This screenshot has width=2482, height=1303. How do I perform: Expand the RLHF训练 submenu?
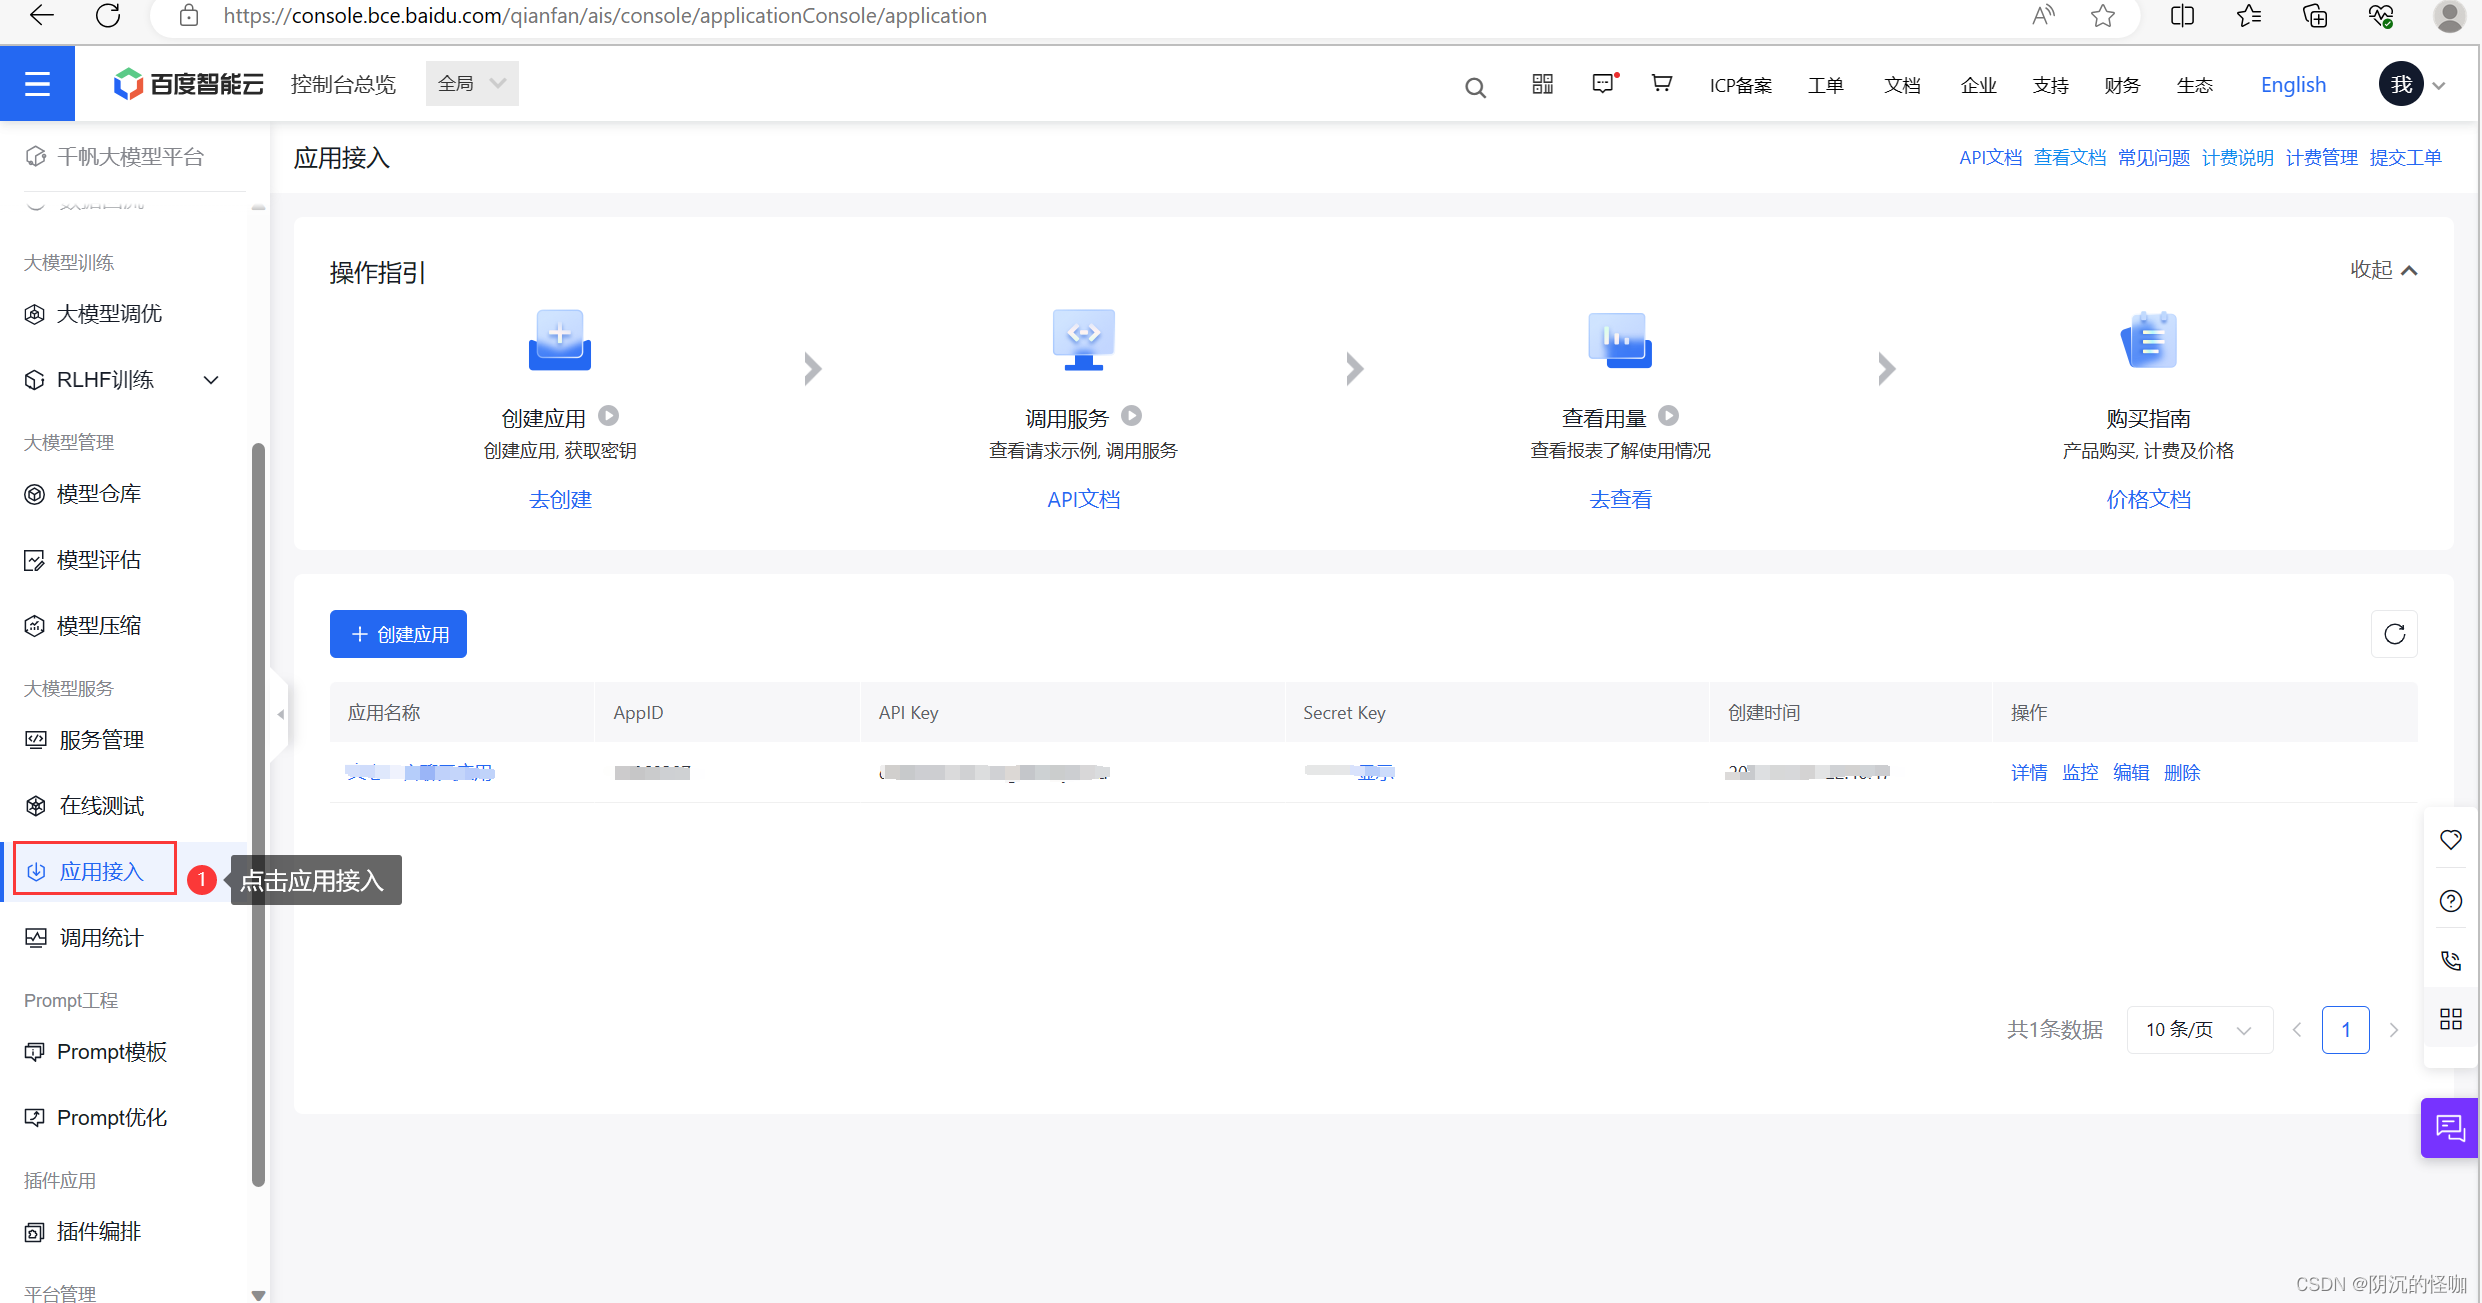(x=211, y=380)
